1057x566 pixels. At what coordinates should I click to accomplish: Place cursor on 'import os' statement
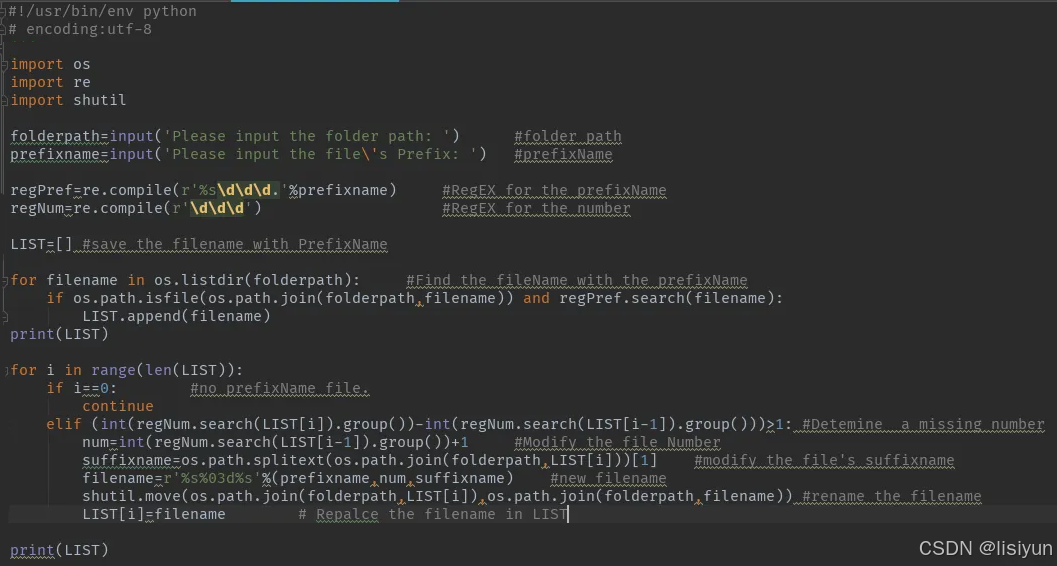point(50,65)
